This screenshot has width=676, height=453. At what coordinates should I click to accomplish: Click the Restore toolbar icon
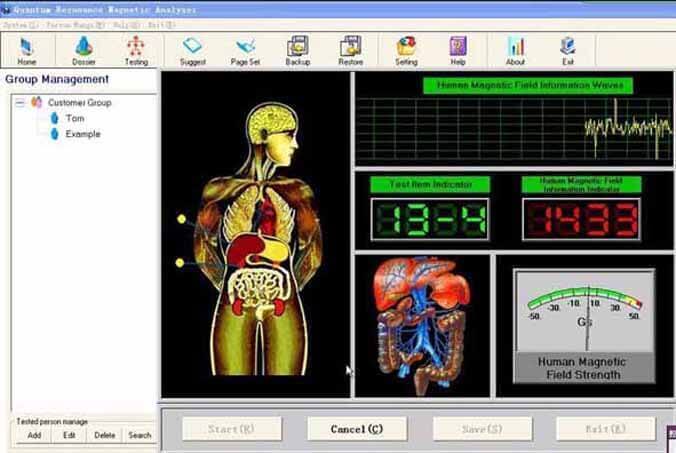(350, 50)
